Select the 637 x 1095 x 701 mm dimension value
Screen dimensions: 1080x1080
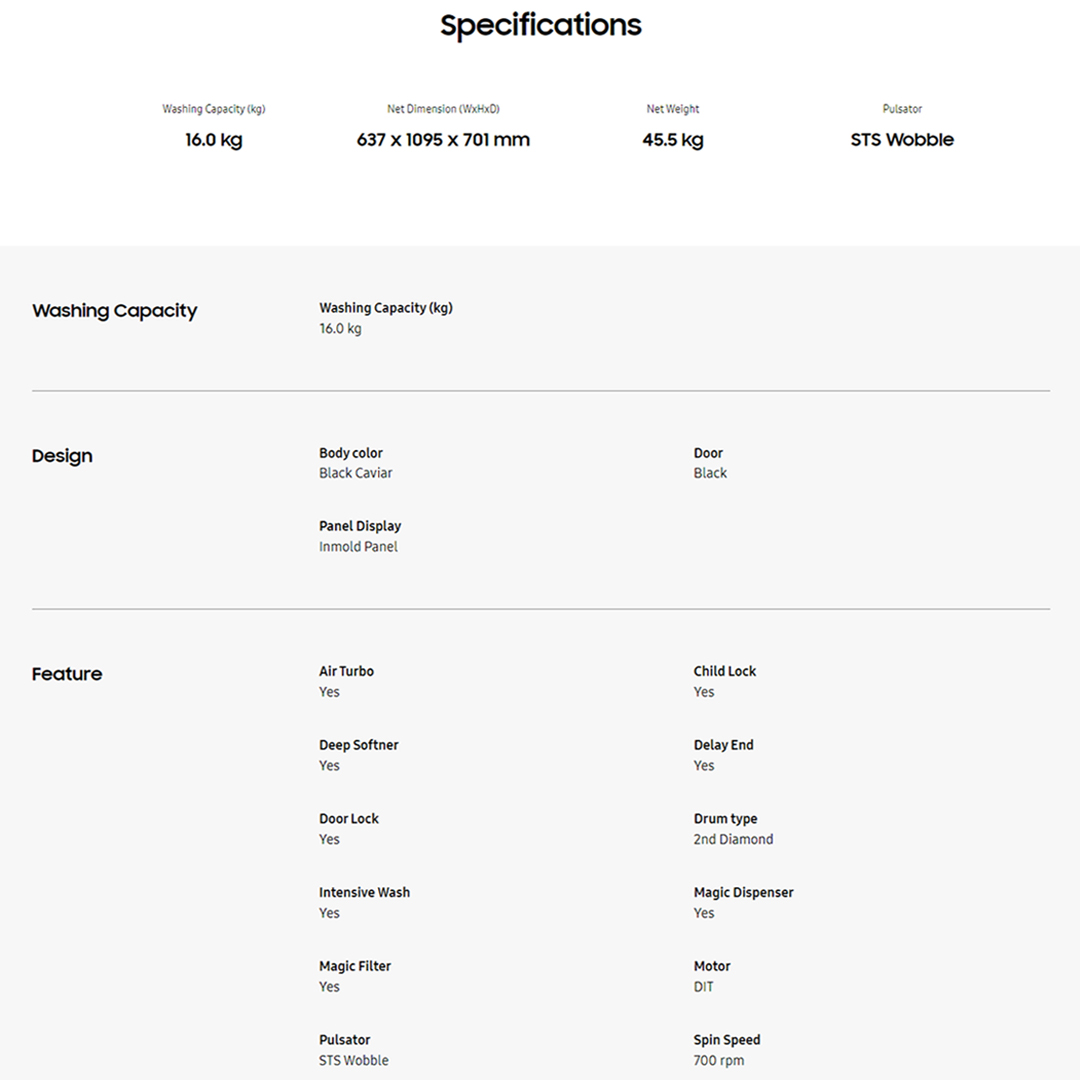443,140
